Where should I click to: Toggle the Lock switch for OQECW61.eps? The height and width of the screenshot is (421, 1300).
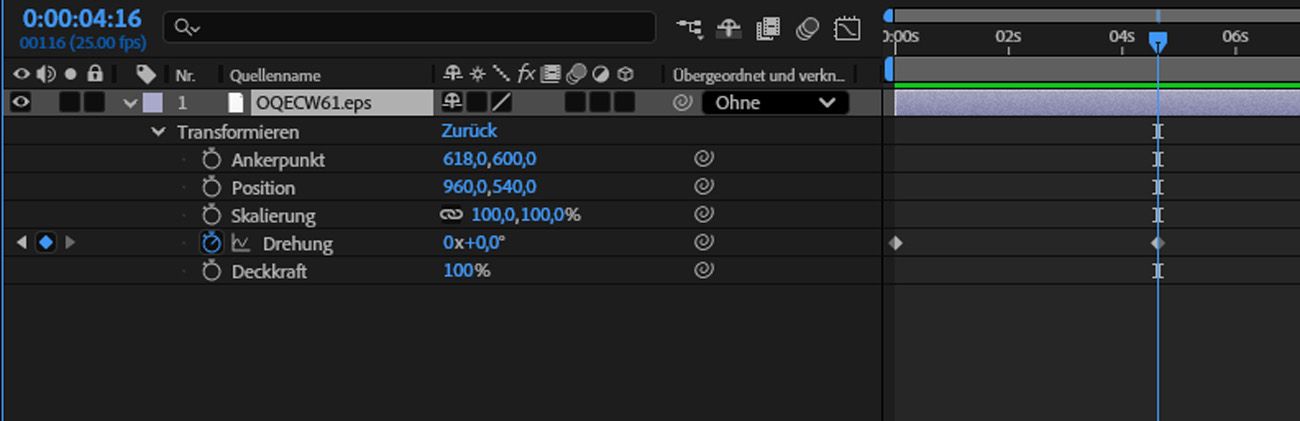pyautogui.click(x=95, y=102)
